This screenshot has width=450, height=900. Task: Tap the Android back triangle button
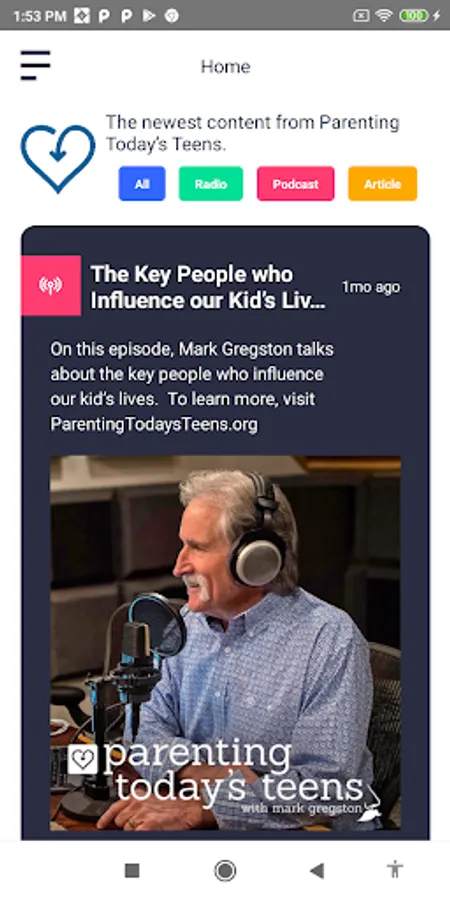(x=317, y=871)
